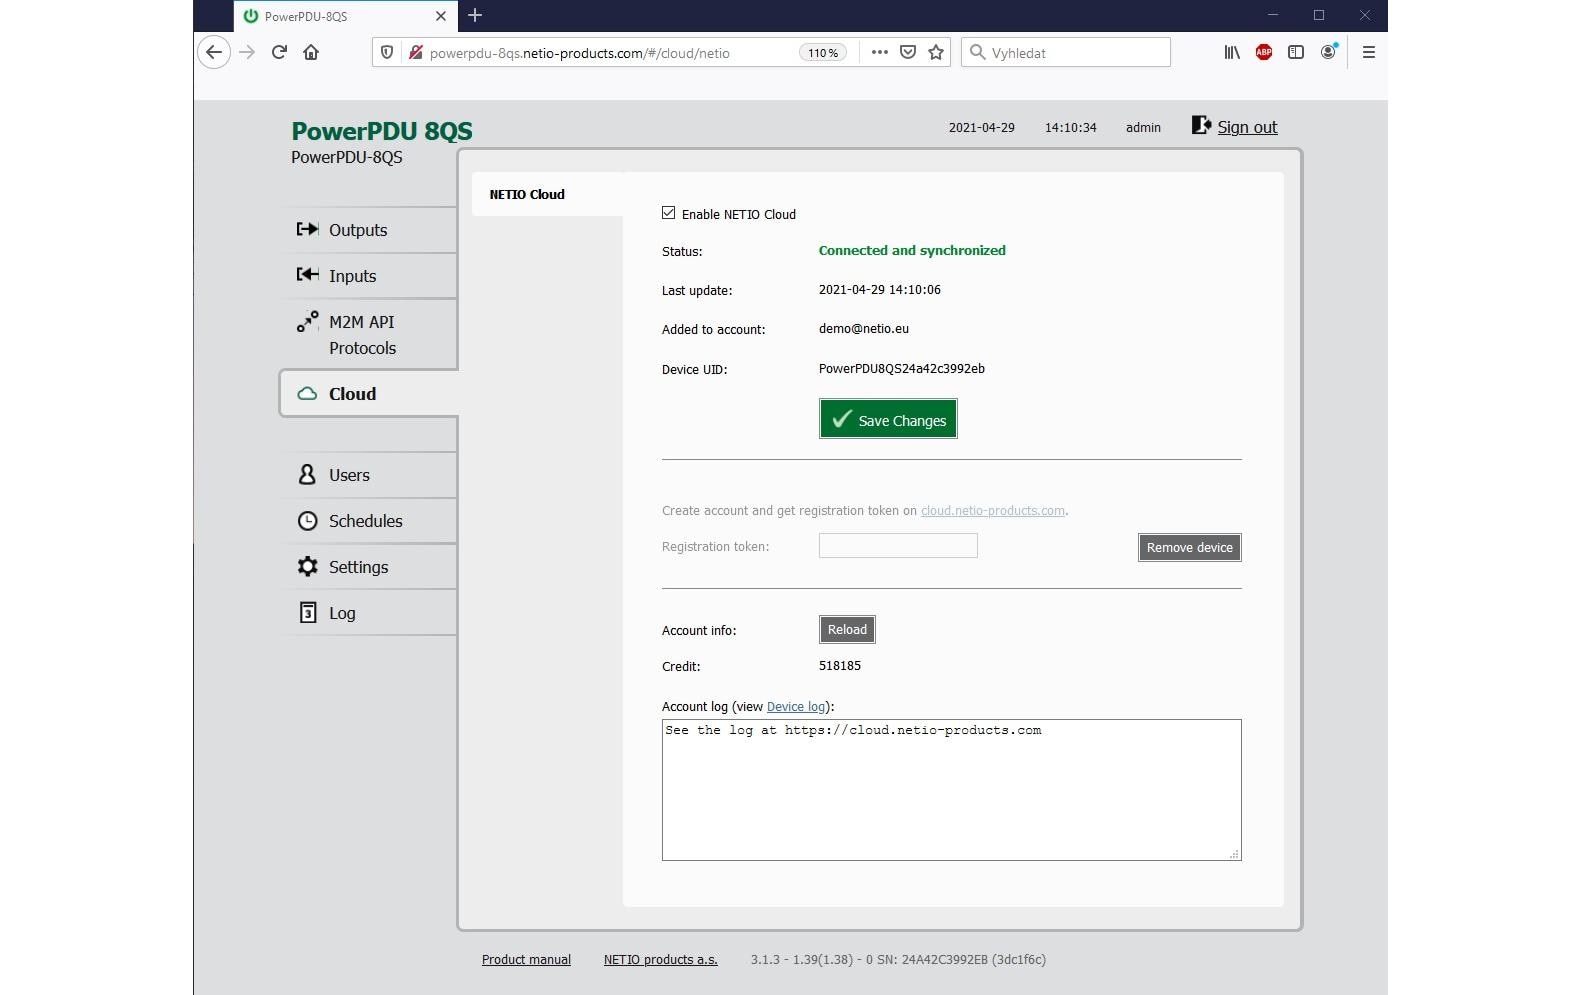1581x995 pixels.
Task: Click the Cloud icon in sidebar
Action: [307, 394]
